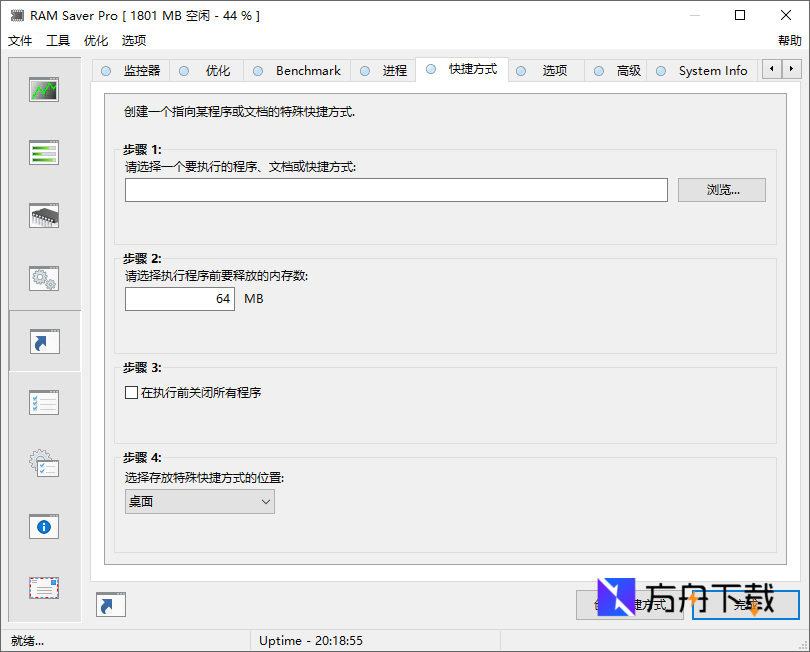810x652 pixels.
Task: Click the radio circle beside 监控器 tab
Action: pyautogui.click(x=105, y=70)
